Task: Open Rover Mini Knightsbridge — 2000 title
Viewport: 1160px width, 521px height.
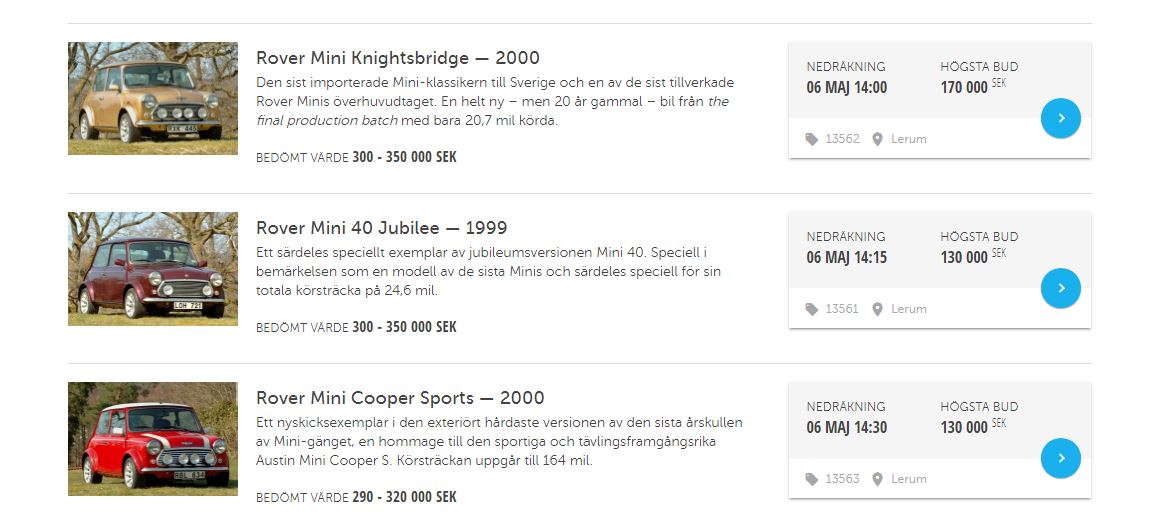Action: [x=397, y=58]
